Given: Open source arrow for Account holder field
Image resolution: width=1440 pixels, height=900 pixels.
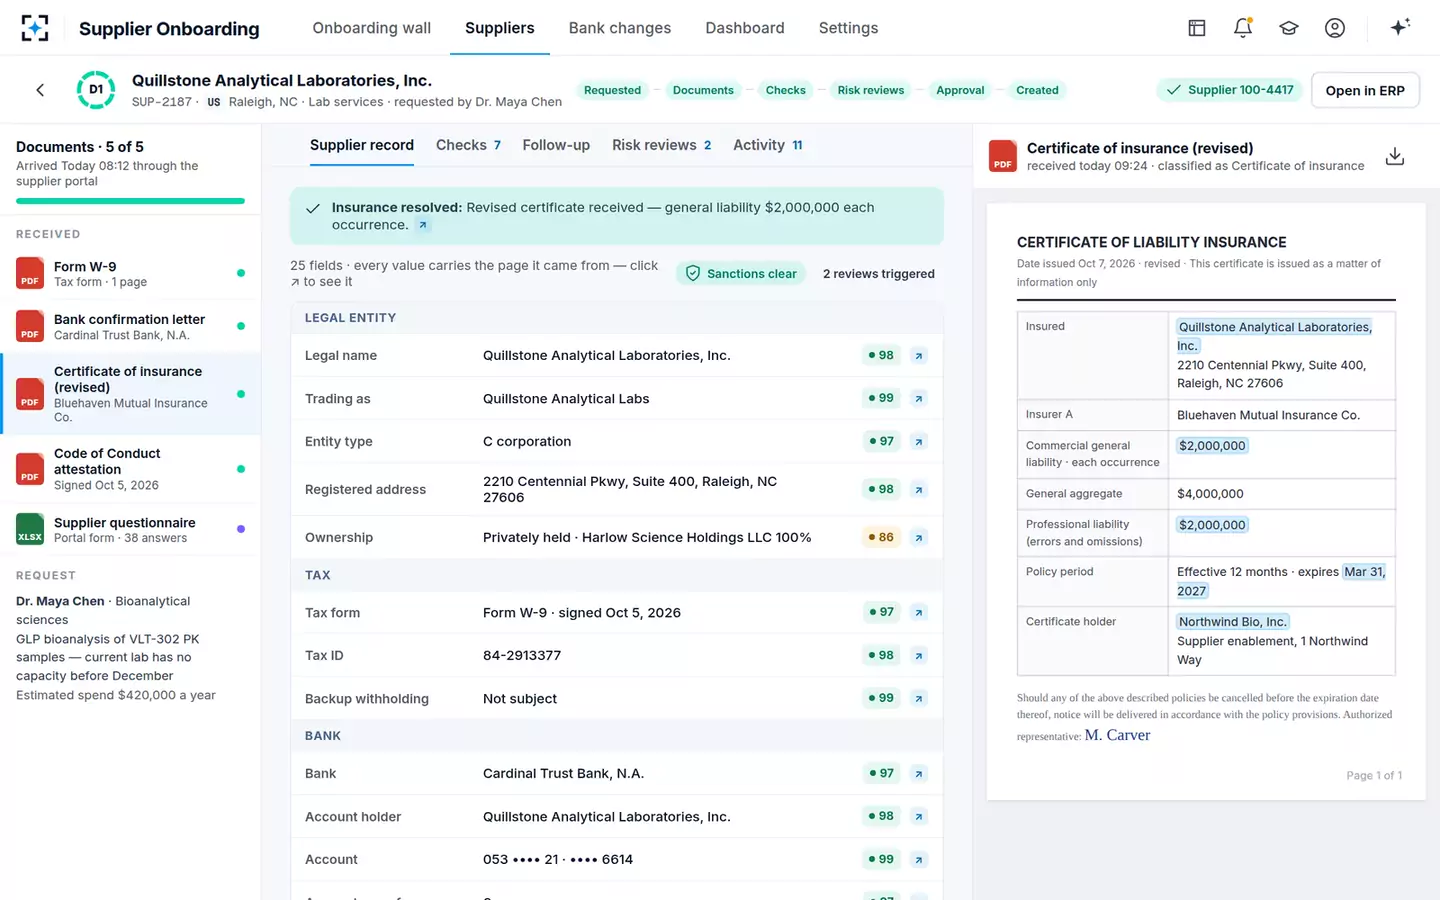Looking at the screenshot, I should 919,817.
